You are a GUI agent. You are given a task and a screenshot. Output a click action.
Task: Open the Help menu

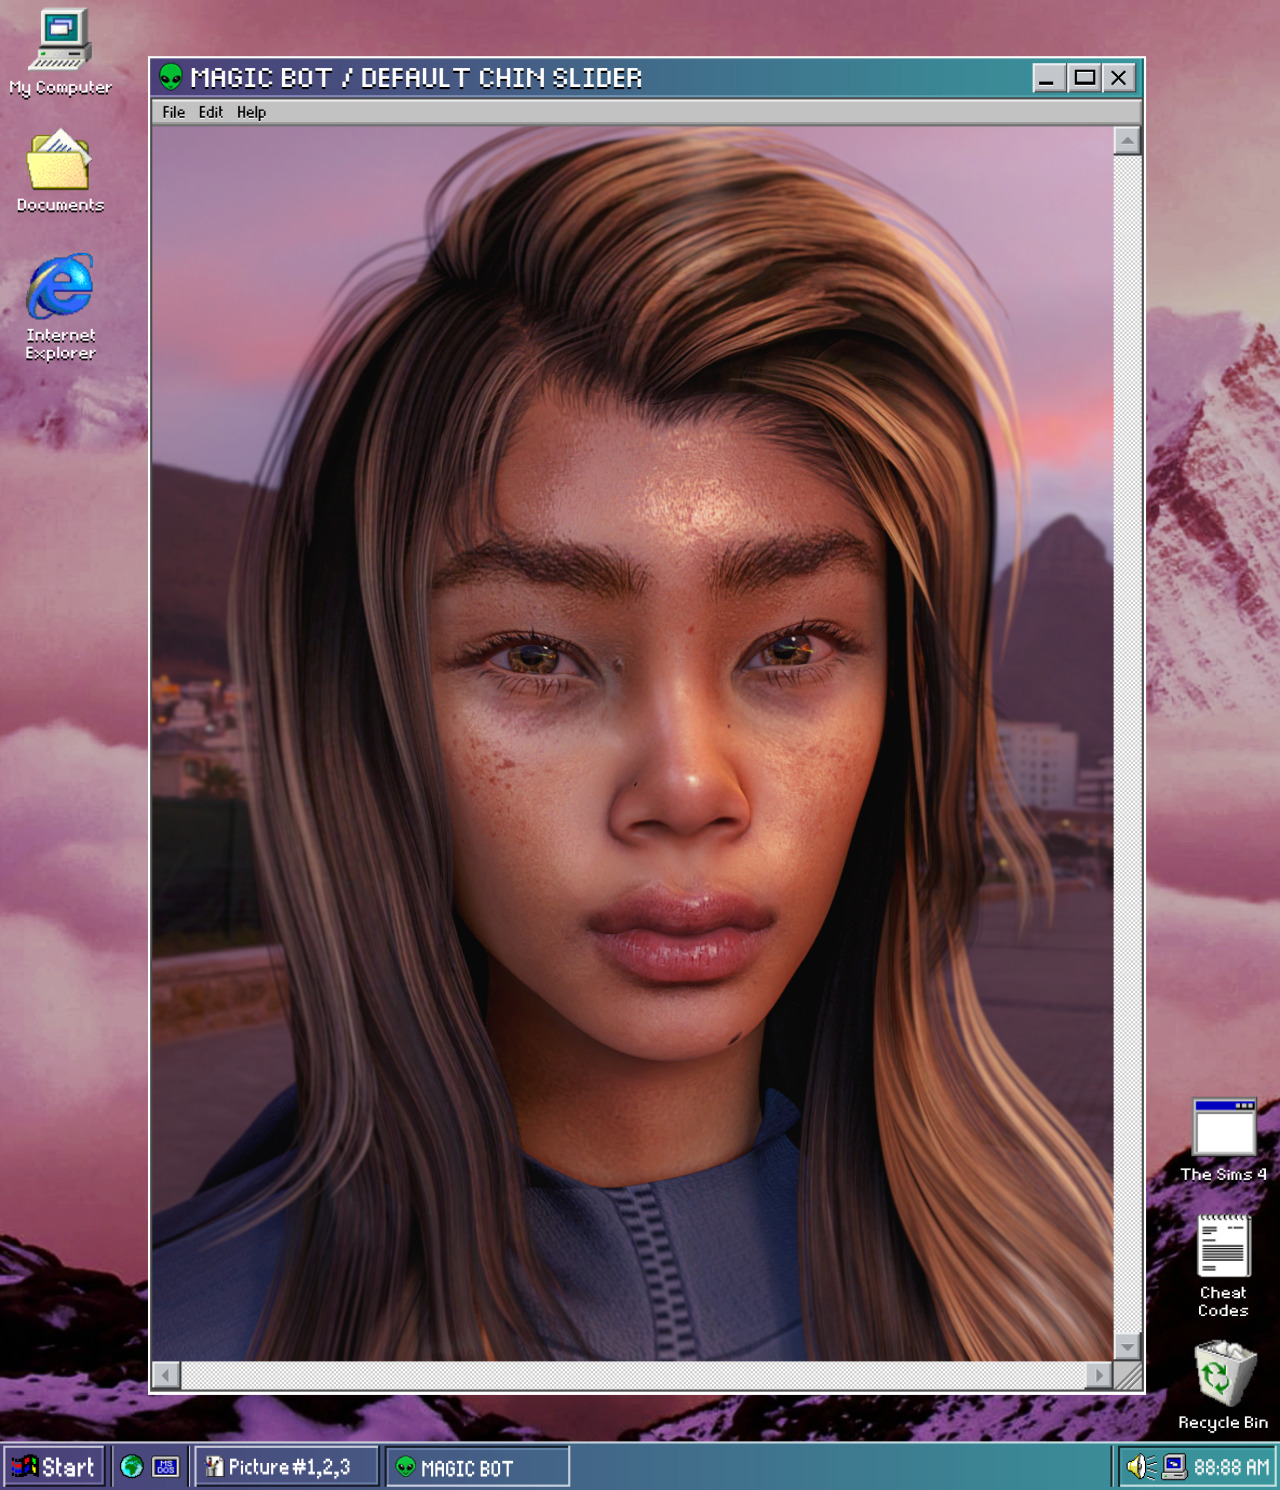(x=251, y=112)
